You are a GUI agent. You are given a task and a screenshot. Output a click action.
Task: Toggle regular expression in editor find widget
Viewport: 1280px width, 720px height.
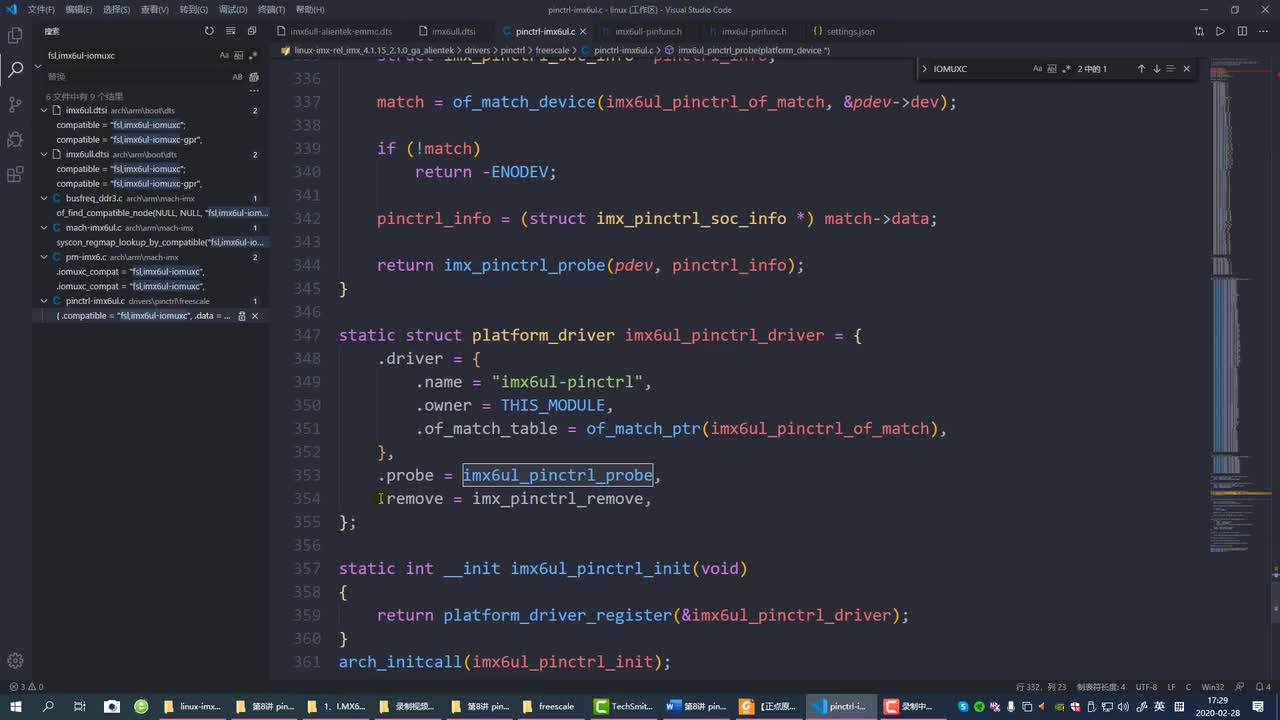click(1066, 69)
